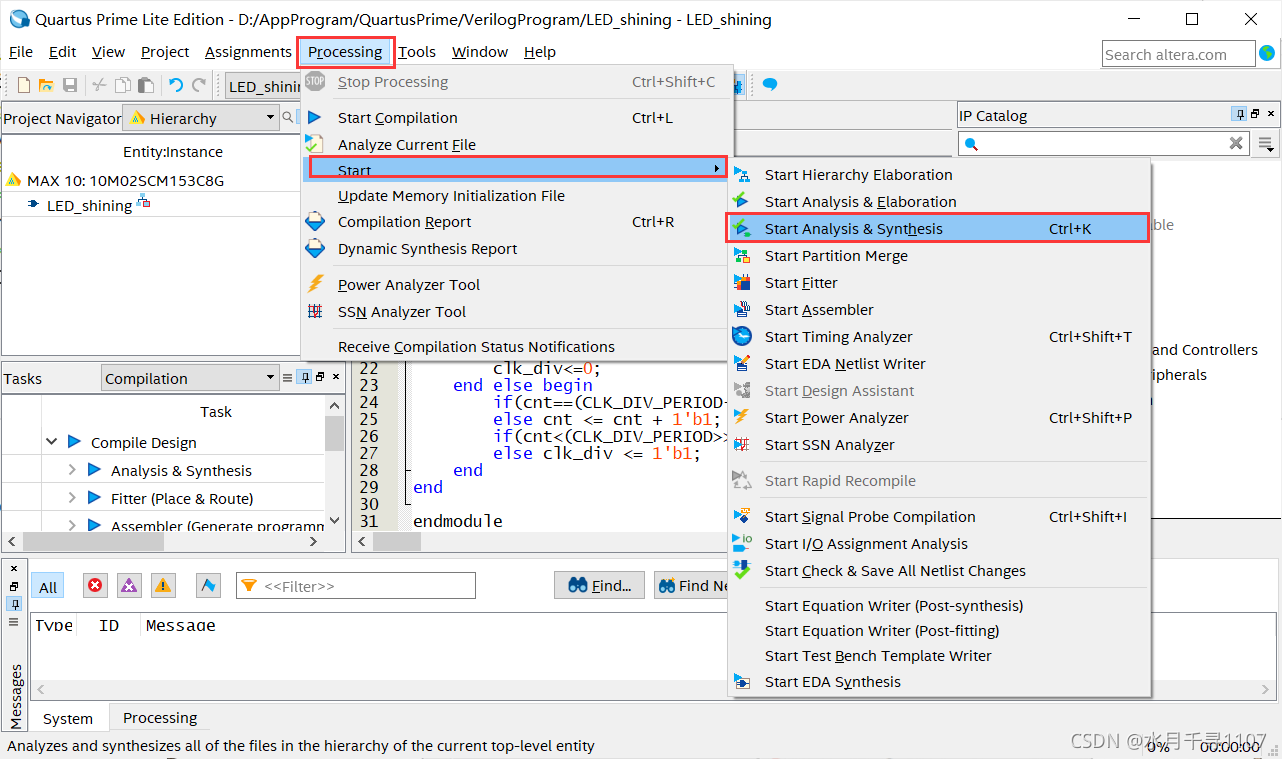
Task: Click the IP Catalog search field
Action: point(1104,144)
